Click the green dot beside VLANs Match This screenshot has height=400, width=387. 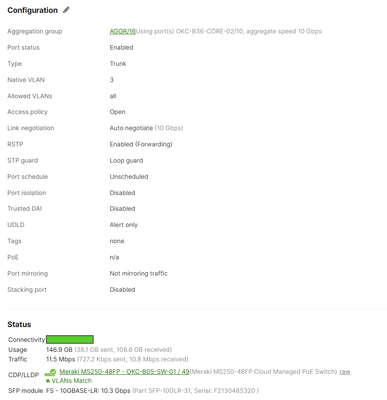[x=48, y=381]
